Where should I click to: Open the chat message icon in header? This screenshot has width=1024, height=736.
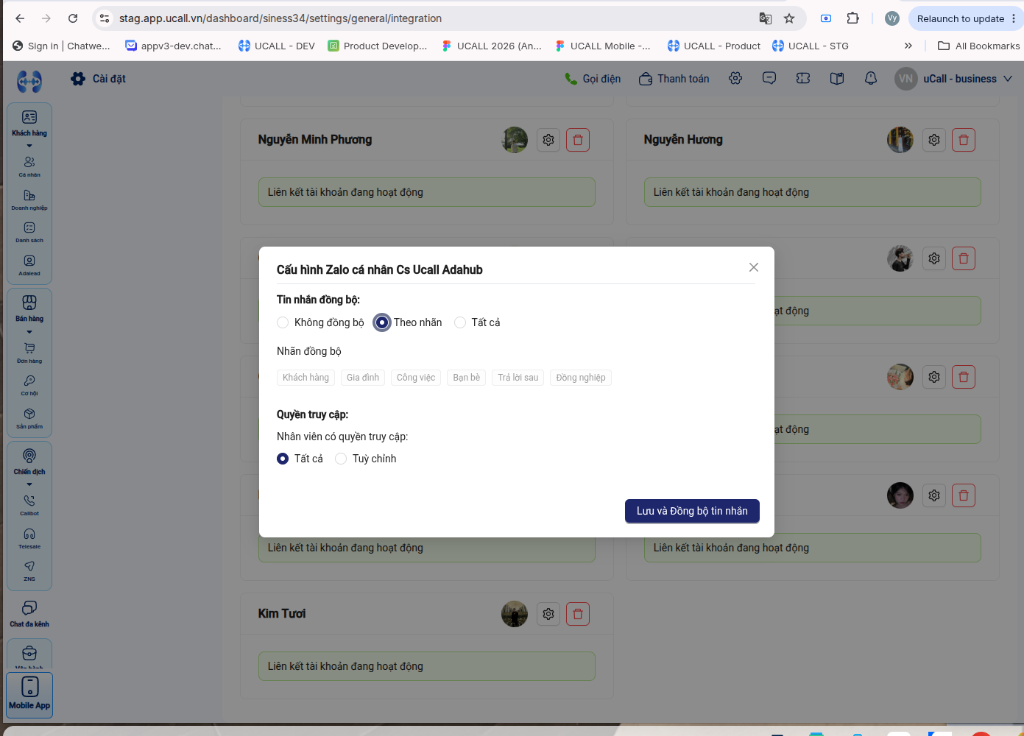coord(769,78)
